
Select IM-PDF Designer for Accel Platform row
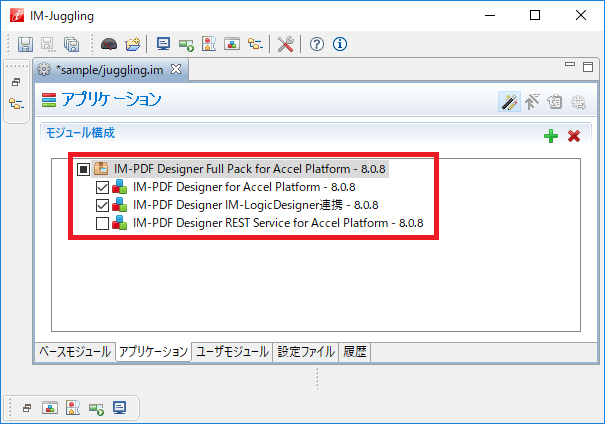point(244,187)
